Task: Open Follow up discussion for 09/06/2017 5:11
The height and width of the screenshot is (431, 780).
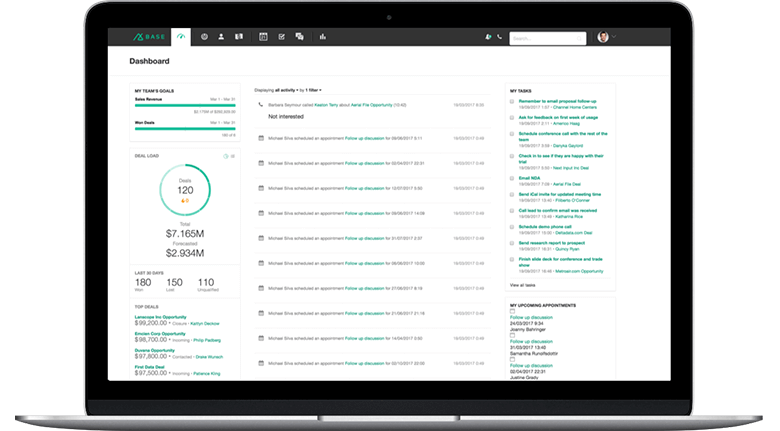Action: [x=364, y=138]
